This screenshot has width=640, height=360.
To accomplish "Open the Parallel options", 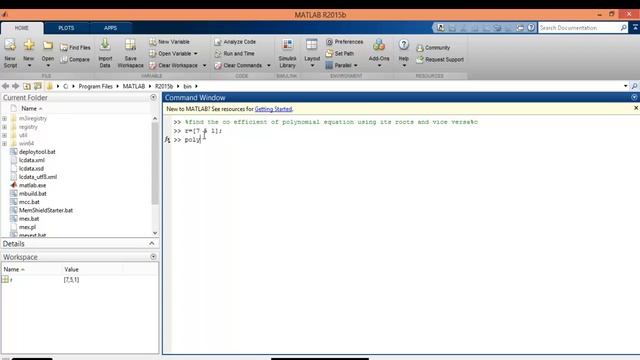I will coord(342,65).
